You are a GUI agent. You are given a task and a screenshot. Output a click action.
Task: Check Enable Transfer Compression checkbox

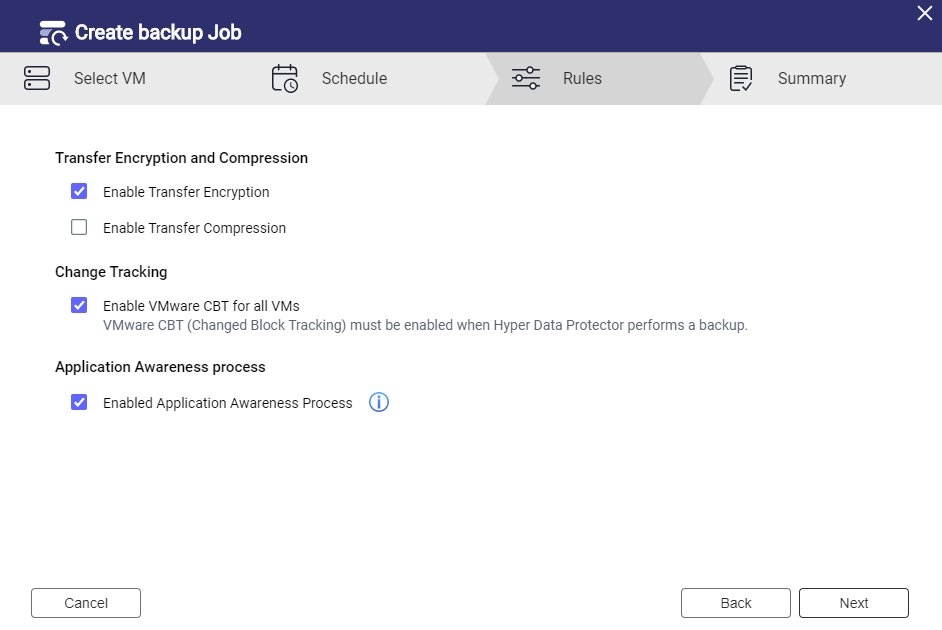[x=79, y=227]
